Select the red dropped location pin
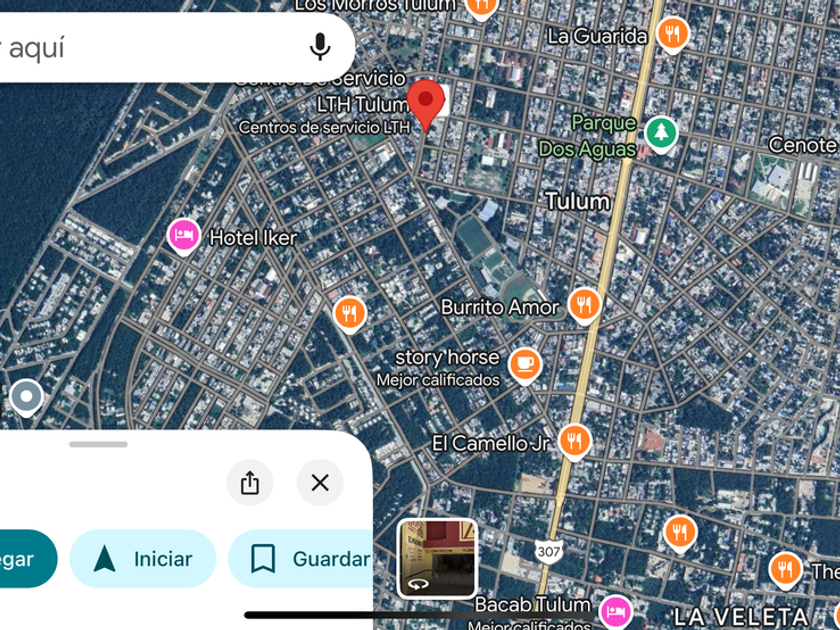Viewport: 840px width, 630px height. (x=425, y=106)
